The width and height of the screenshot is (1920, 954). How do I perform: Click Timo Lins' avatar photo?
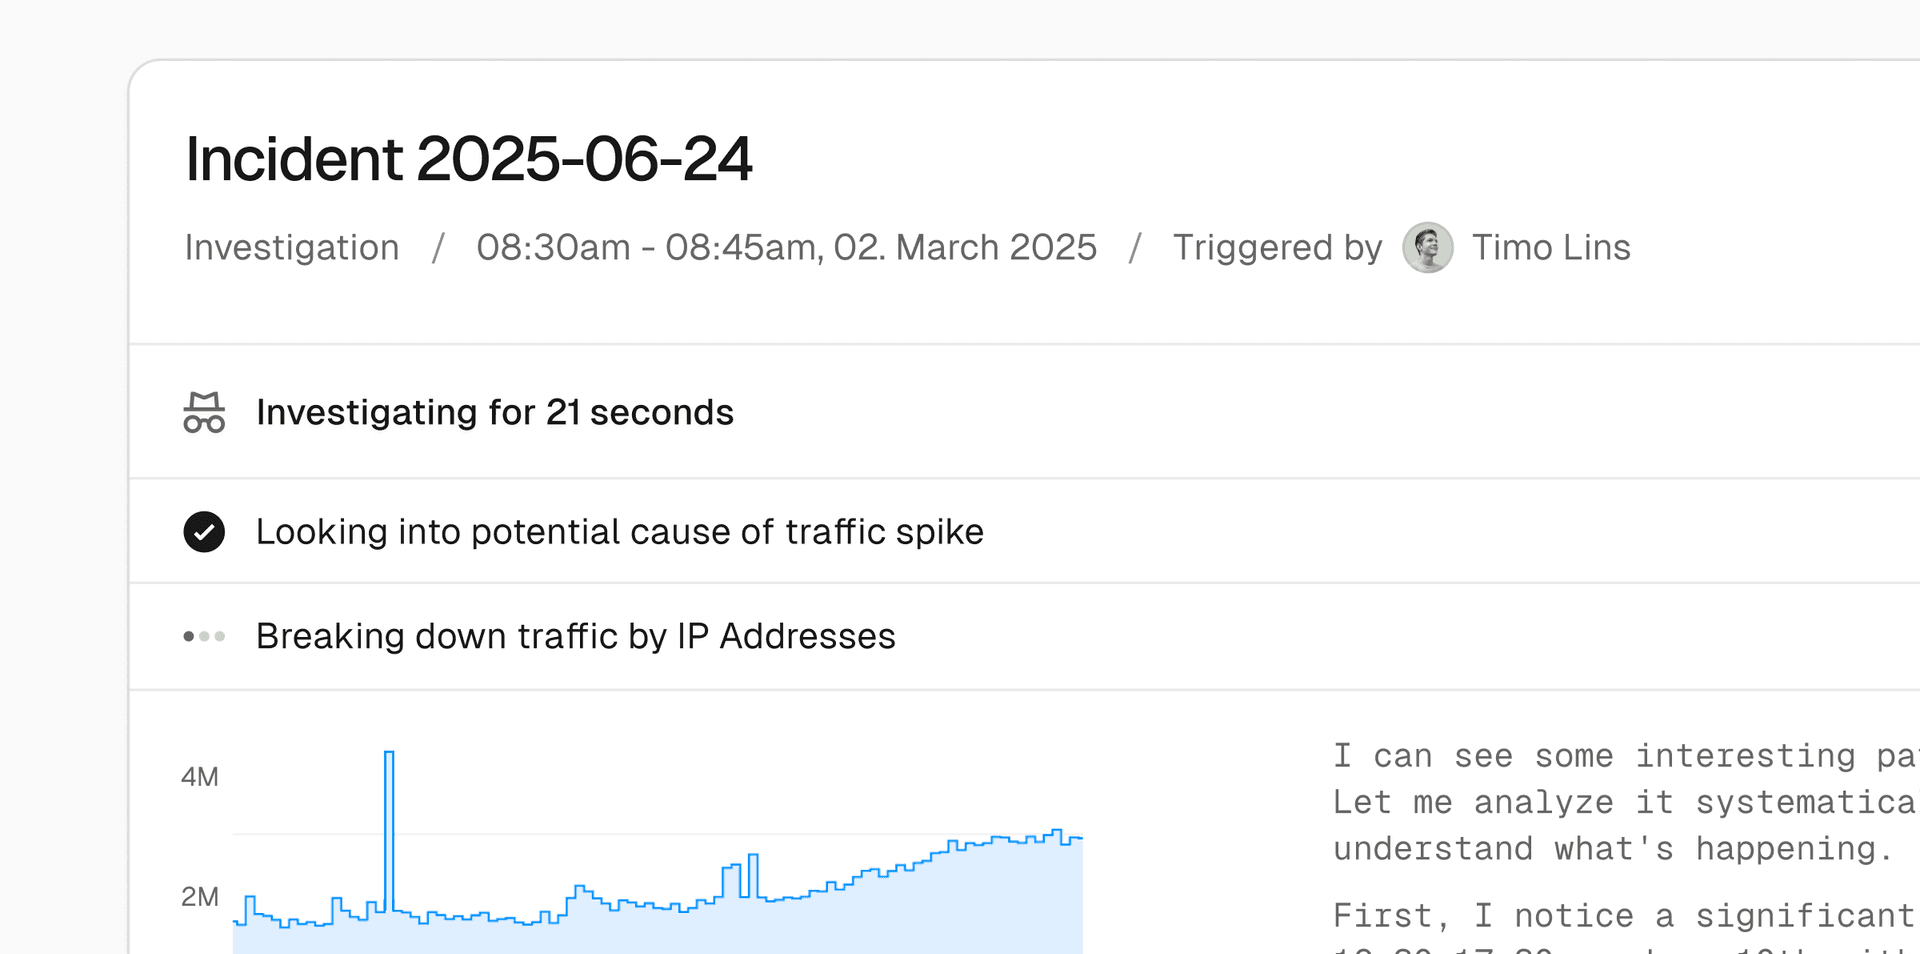coord(1427,247)
